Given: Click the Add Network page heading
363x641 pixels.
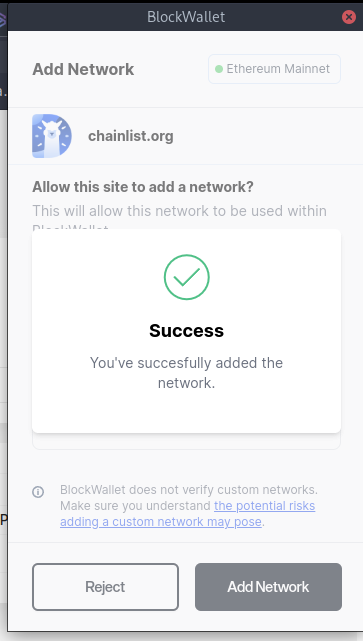Looking at the screenshot, I should (83, 69).
